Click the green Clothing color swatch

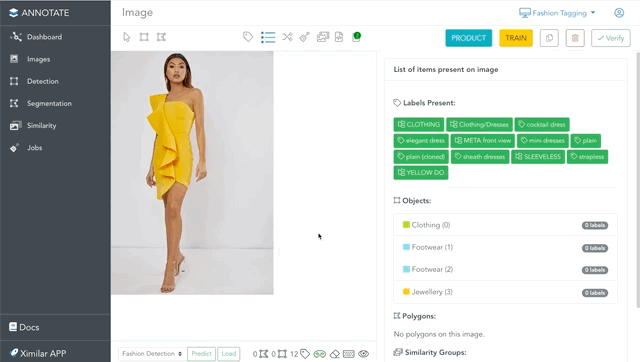(x=406, y=224)
